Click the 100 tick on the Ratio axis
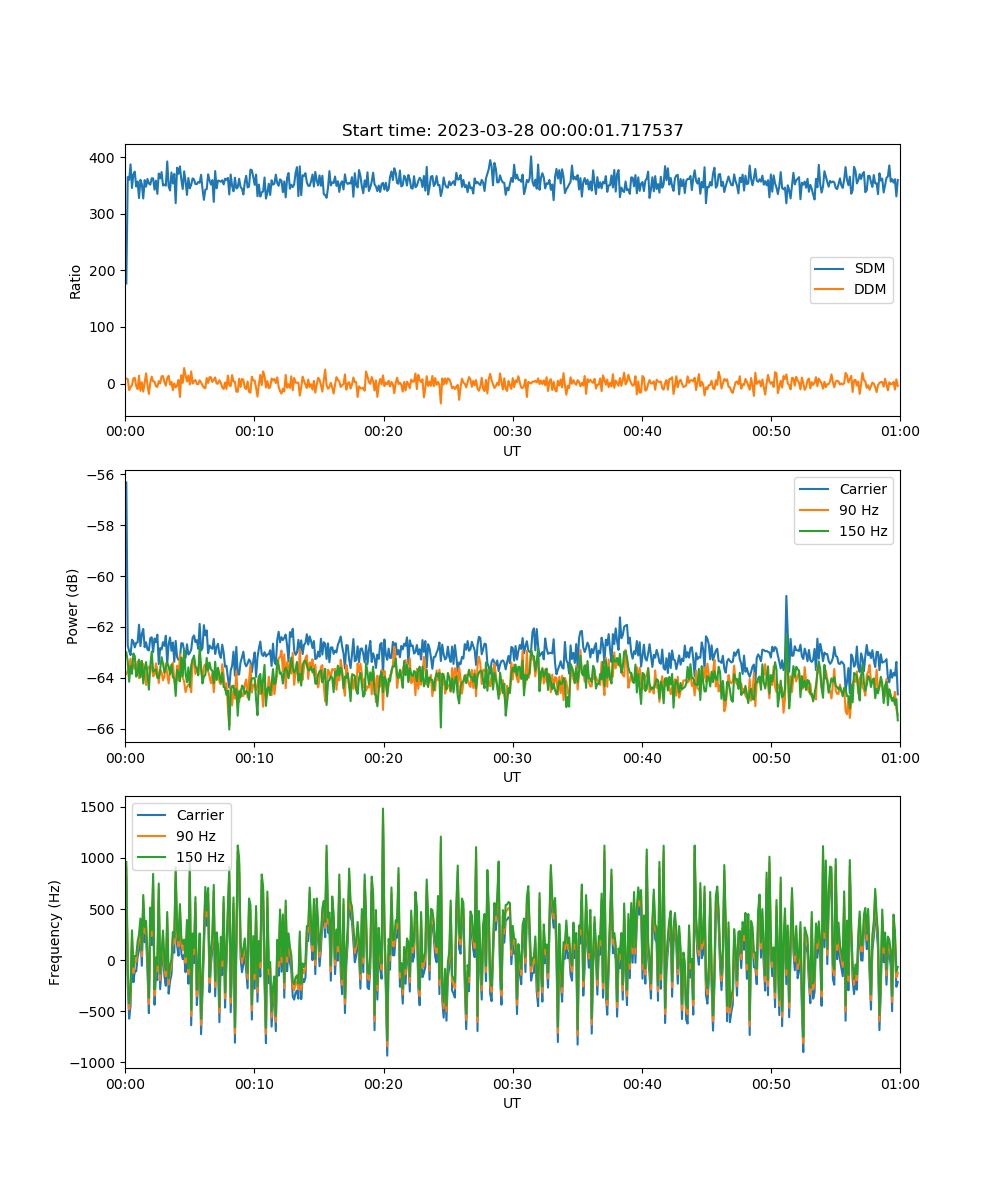The width and height of the screenshot is (1000, 1200). click(105, 327)
